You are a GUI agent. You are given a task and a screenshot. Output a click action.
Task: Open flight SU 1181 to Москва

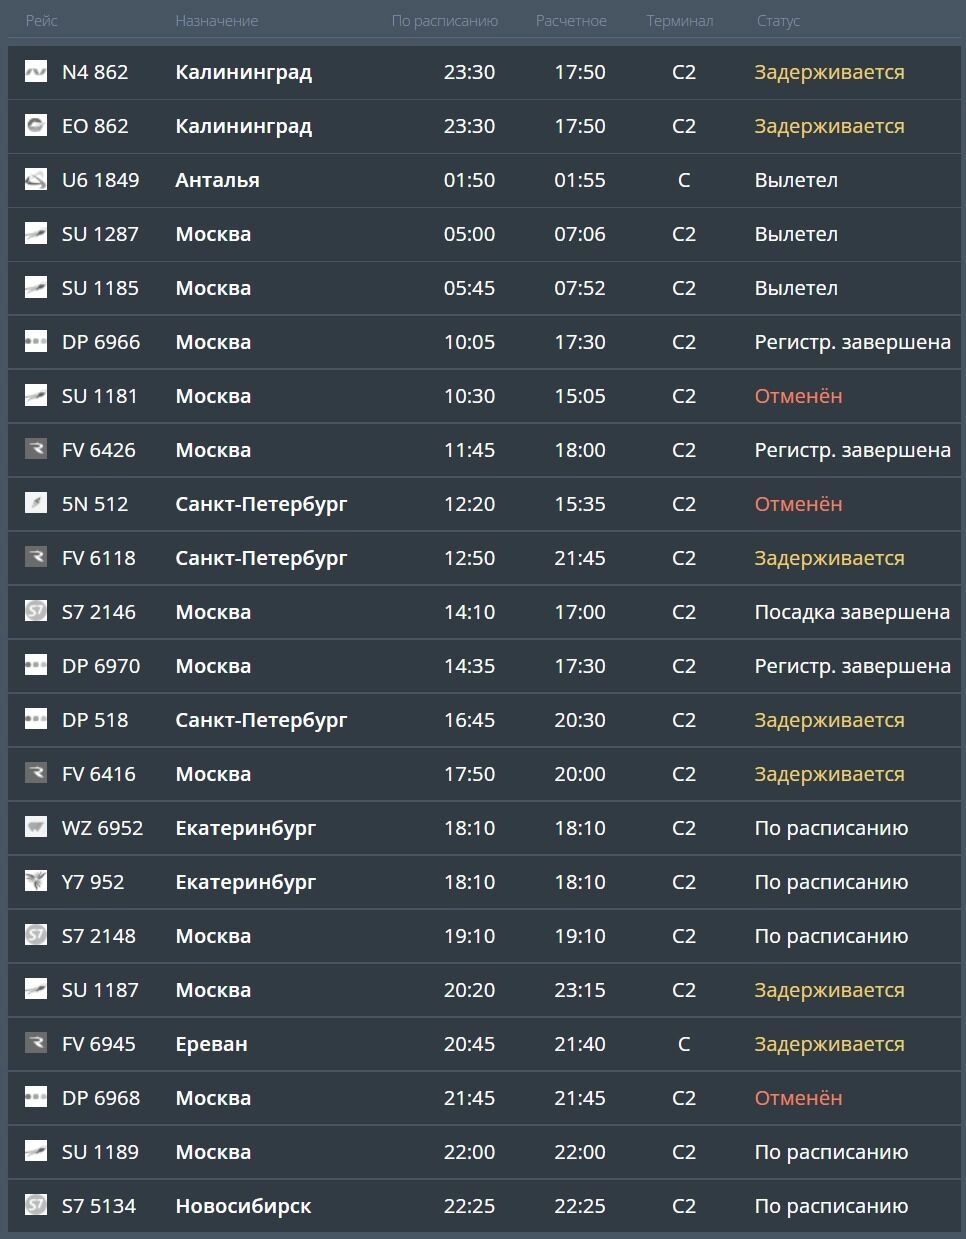[x=99, y=396]
